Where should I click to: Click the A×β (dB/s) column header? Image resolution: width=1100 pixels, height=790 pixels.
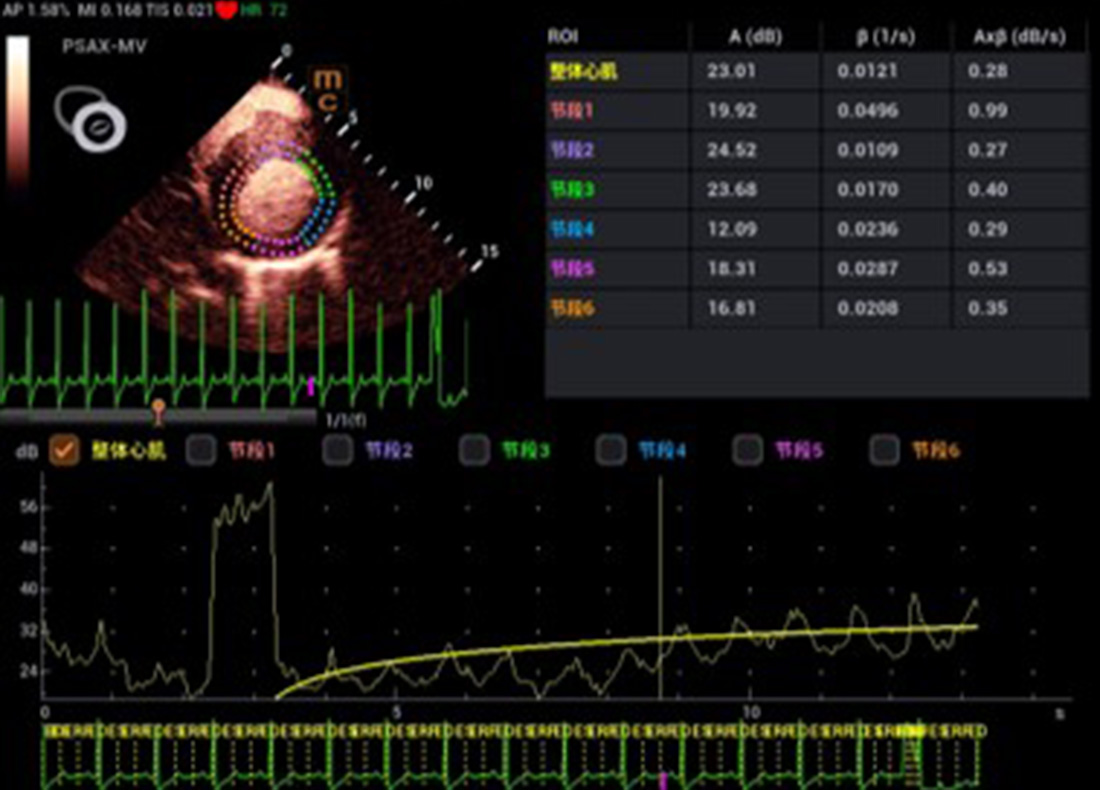click(1018, 37)
